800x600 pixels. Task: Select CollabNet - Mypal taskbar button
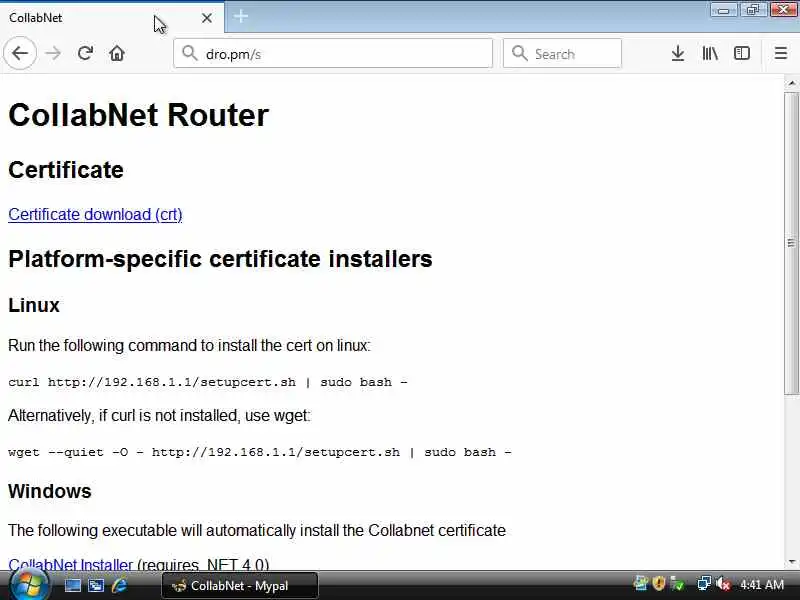[x=240, y=586]
